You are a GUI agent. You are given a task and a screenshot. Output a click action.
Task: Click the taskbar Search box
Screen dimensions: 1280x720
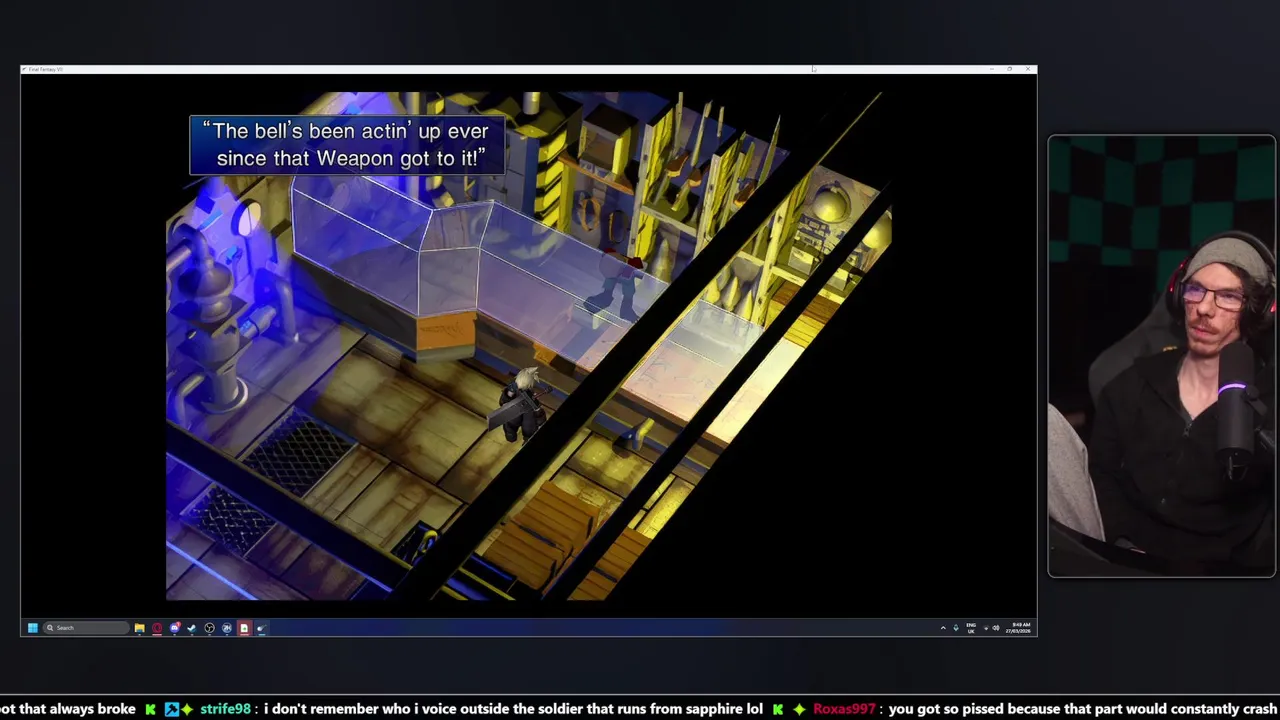pyautogui.click(x=86, y=628)
